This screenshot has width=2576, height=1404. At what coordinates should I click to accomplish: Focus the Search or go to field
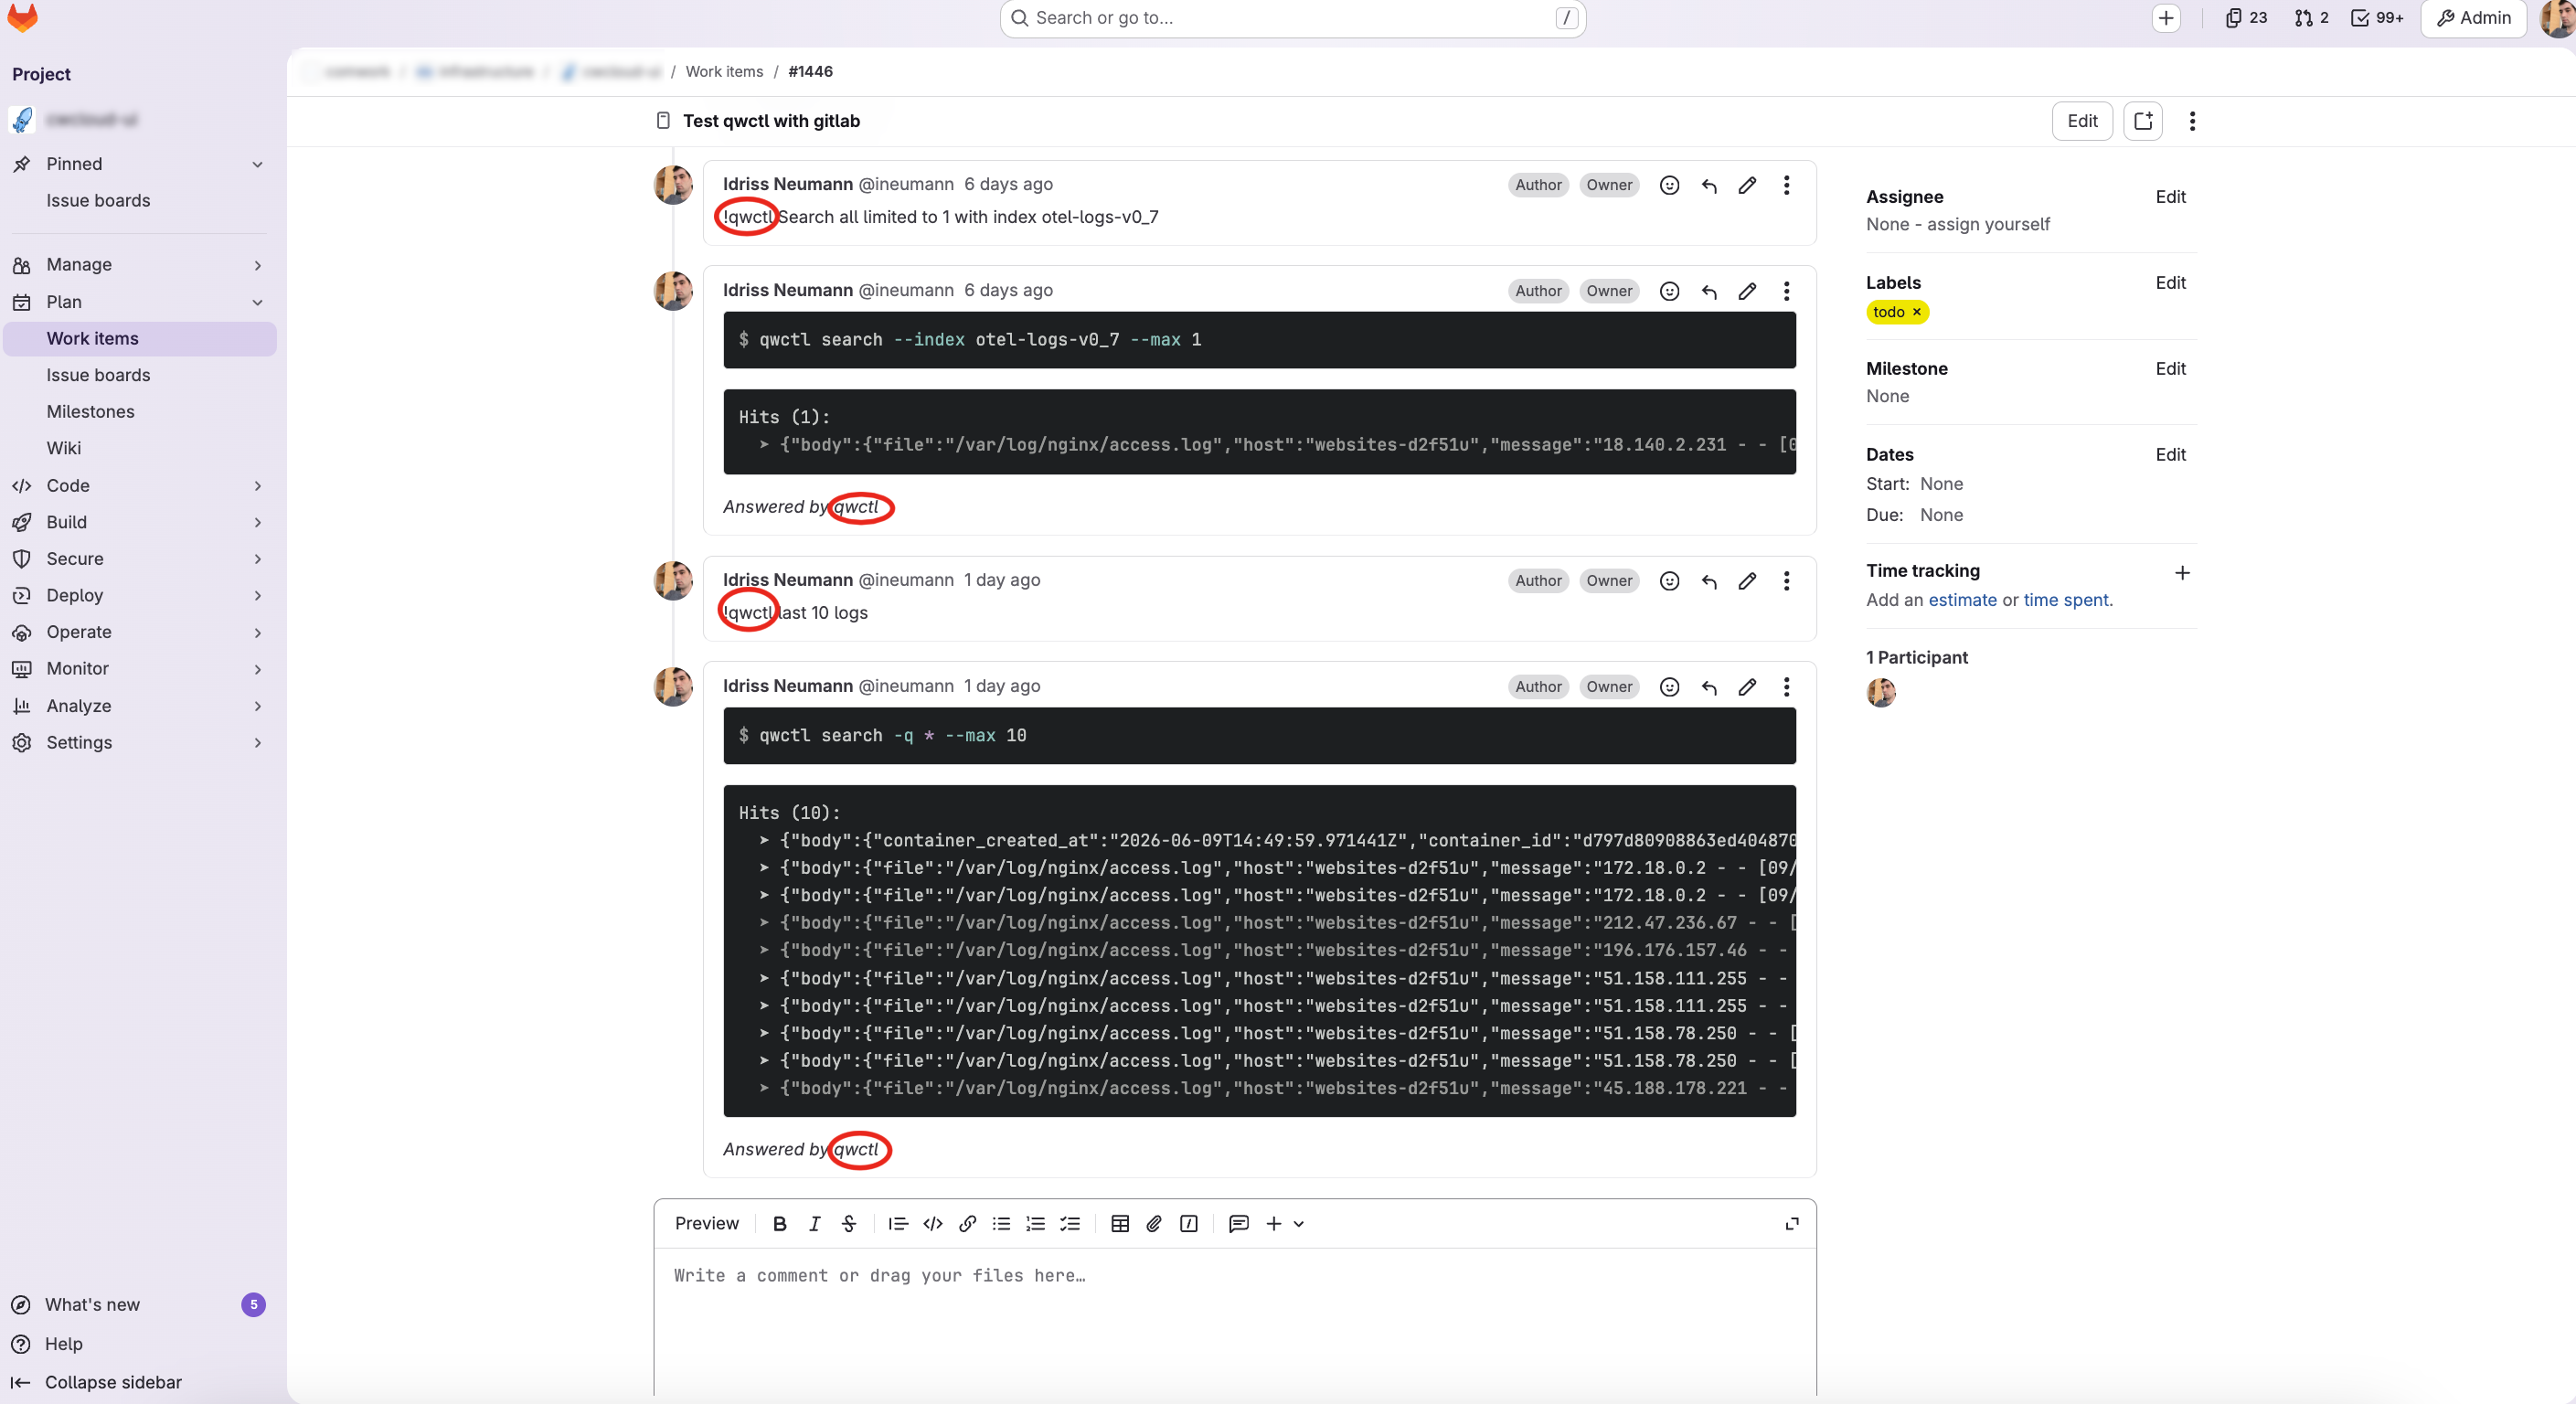point(1292,18)
